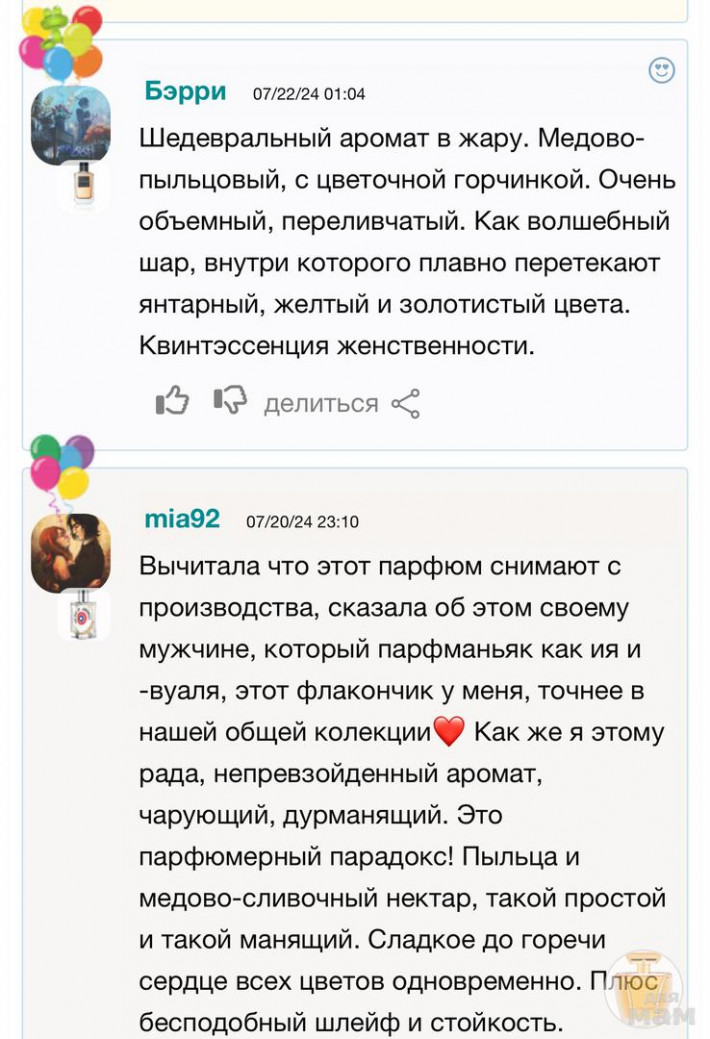The image size is (710, 1039).
Task: Click the balloons badge above mia92's avatar
Action: 62,467
